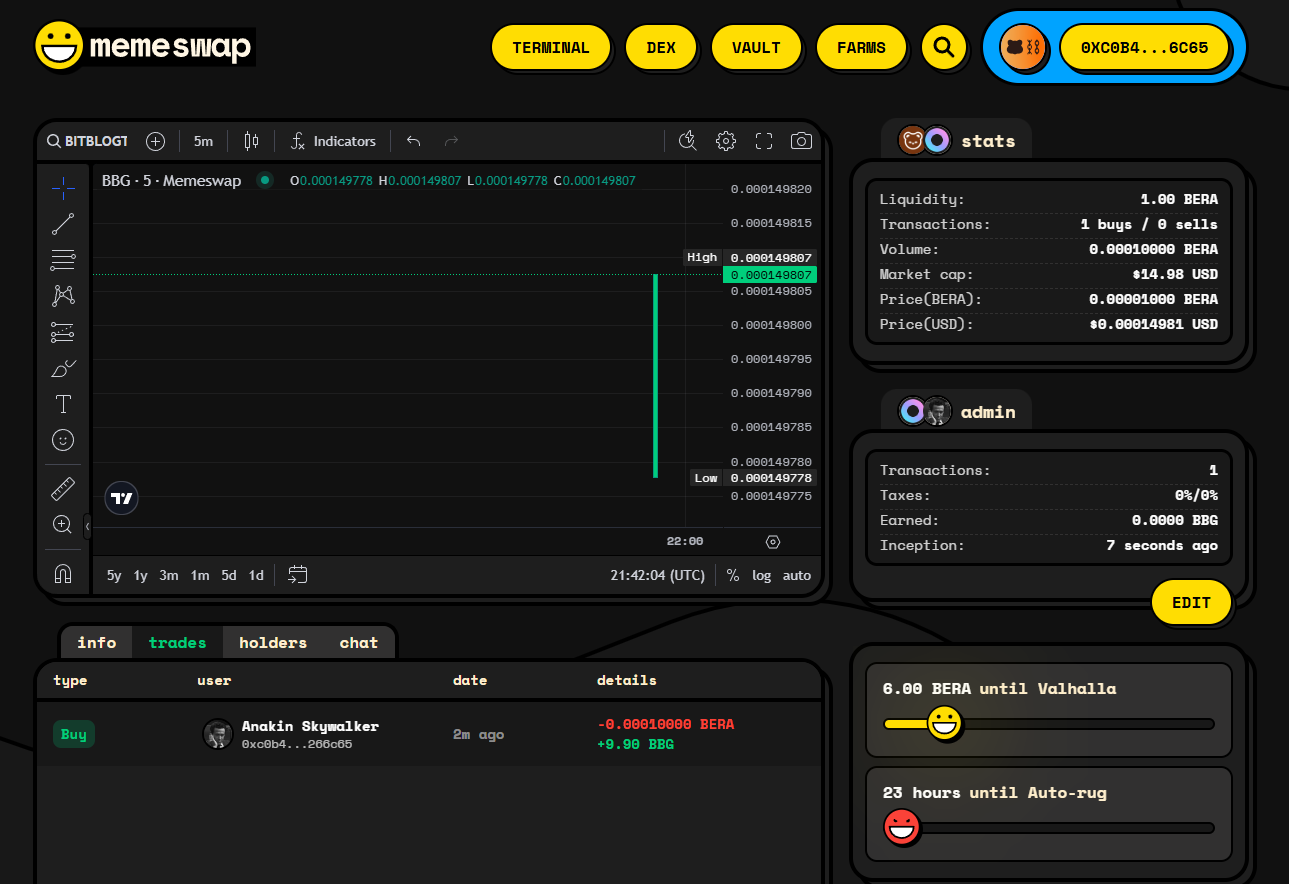Select the trend line drawing tool
The image size is (1289, 884).
pos(63,224)
